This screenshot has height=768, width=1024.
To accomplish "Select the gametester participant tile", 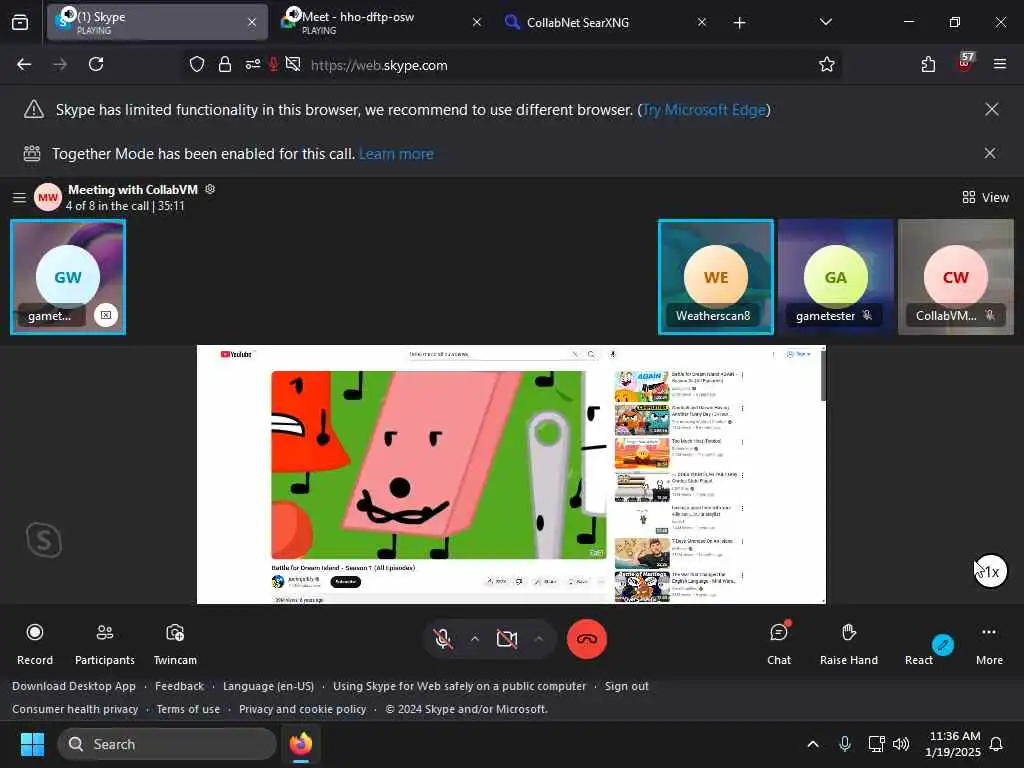I will [835, 277].
